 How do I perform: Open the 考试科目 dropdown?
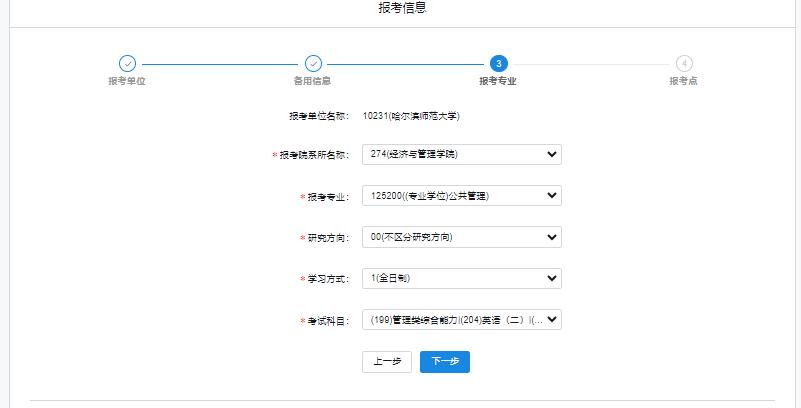[x=461, y=320]
